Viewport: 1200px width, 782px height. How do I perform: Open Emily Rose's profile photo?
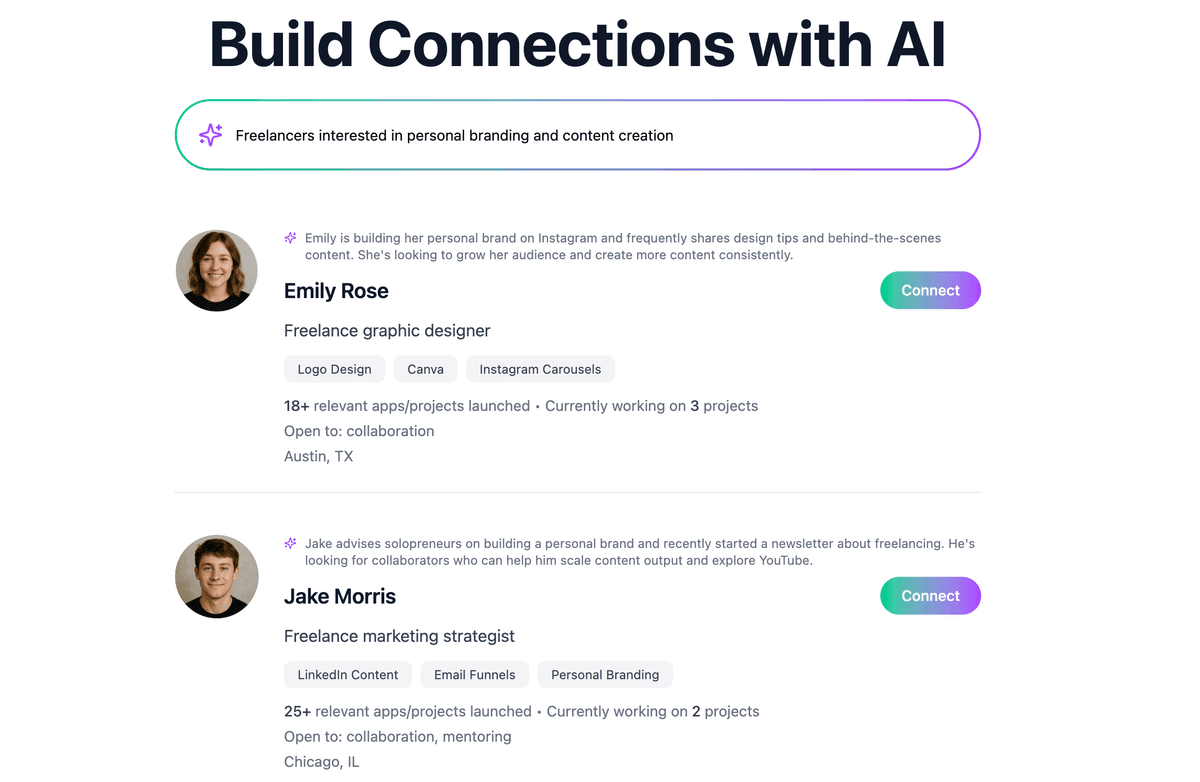tap(217, 271)
